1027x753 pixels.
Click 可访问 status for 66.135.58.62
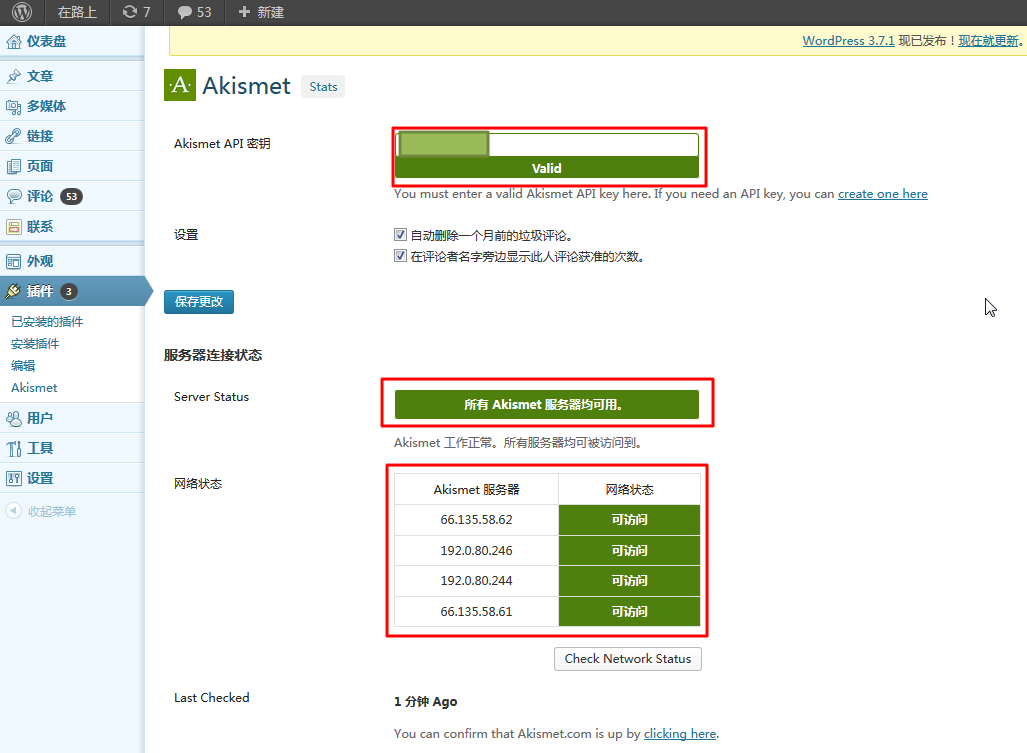click(x=629, y=520)
